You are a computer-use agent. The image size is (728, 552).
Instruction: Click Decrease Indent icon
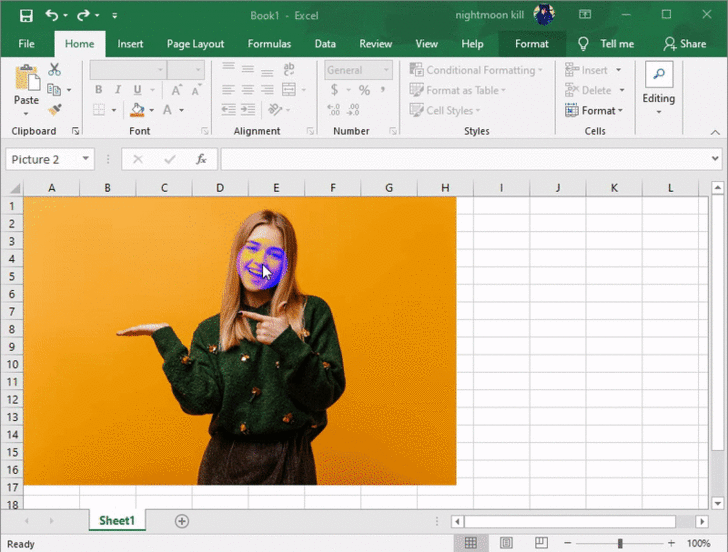click(x=228, y=110)
